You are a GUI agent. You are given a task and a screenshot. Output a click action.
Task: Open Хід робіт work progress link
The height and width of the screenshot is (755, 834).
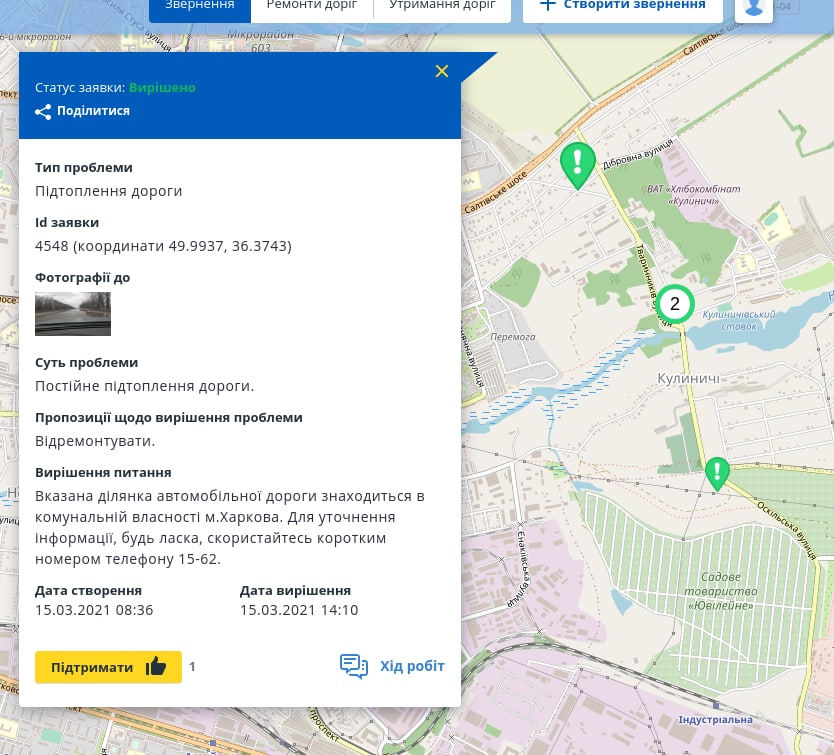pyautogui.click(x=412, y=666)
